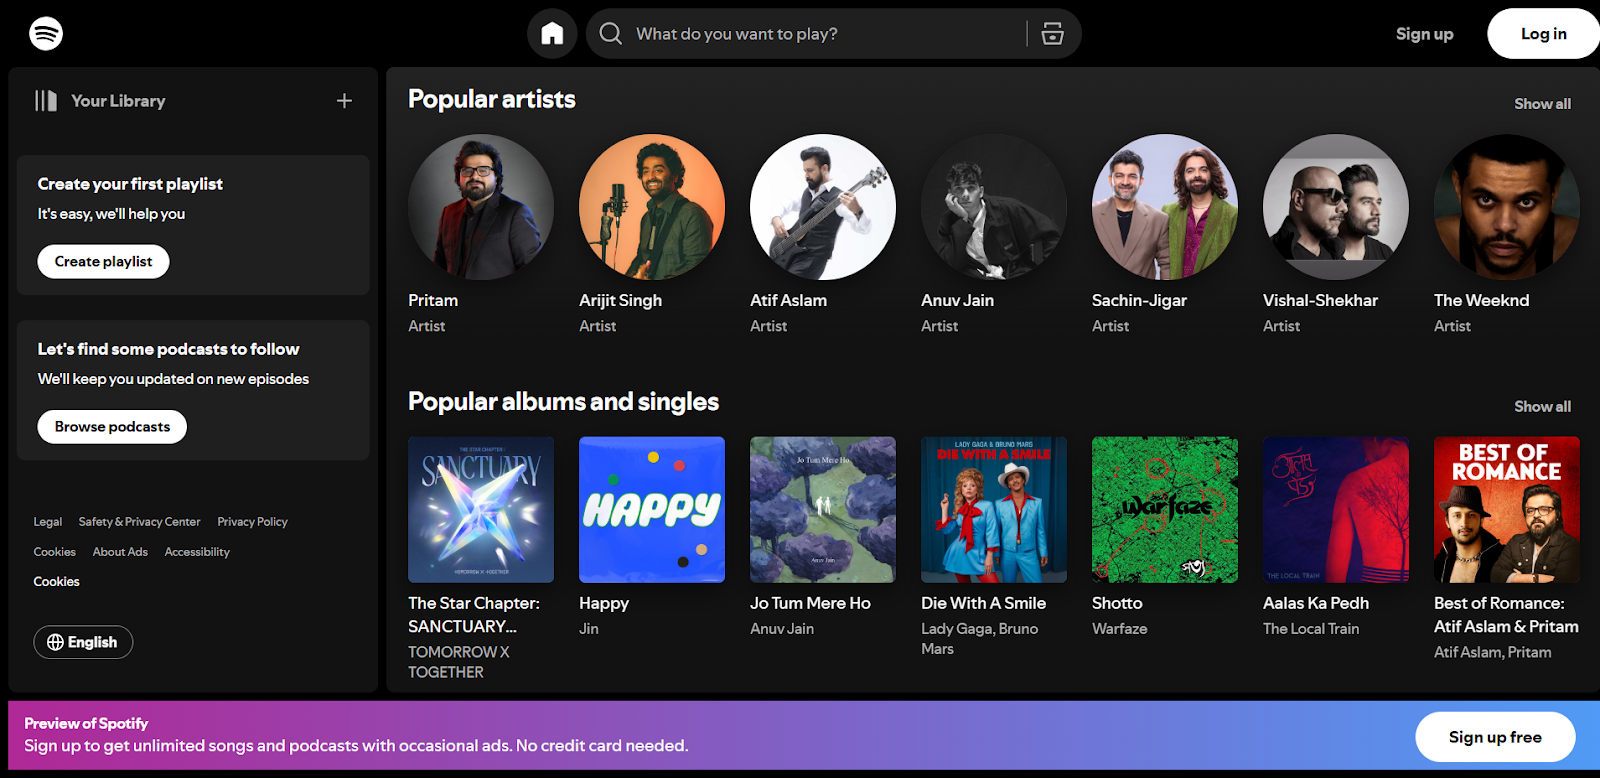
Task: Open Arijit Singh artist photo
Action: [x=652, y=207]
